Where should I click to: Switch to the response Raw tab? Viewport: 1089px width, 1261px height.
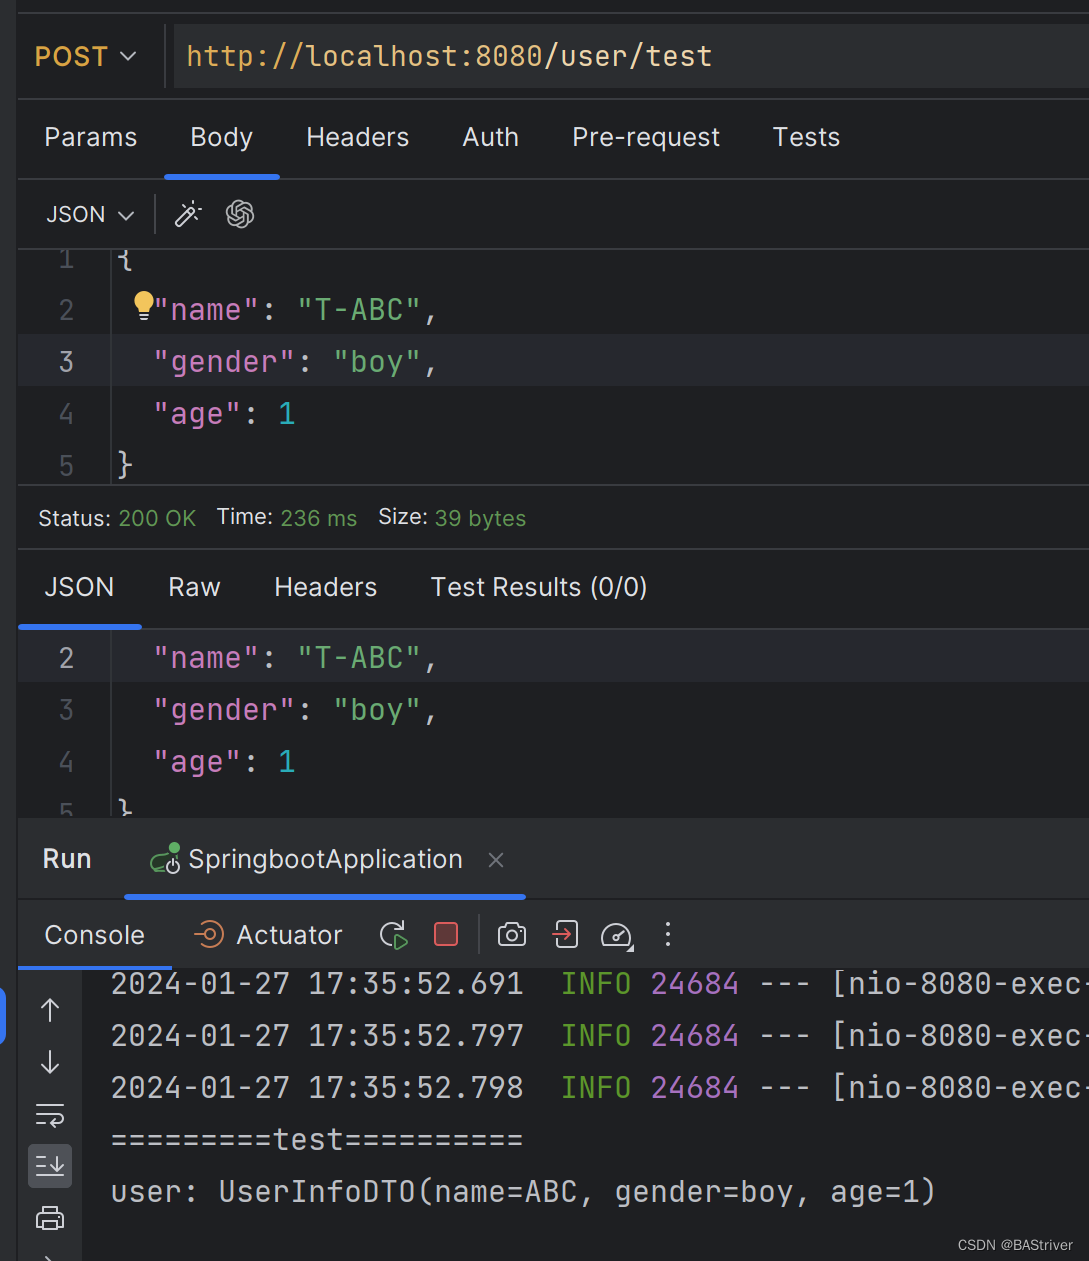[x=194, y=587]
